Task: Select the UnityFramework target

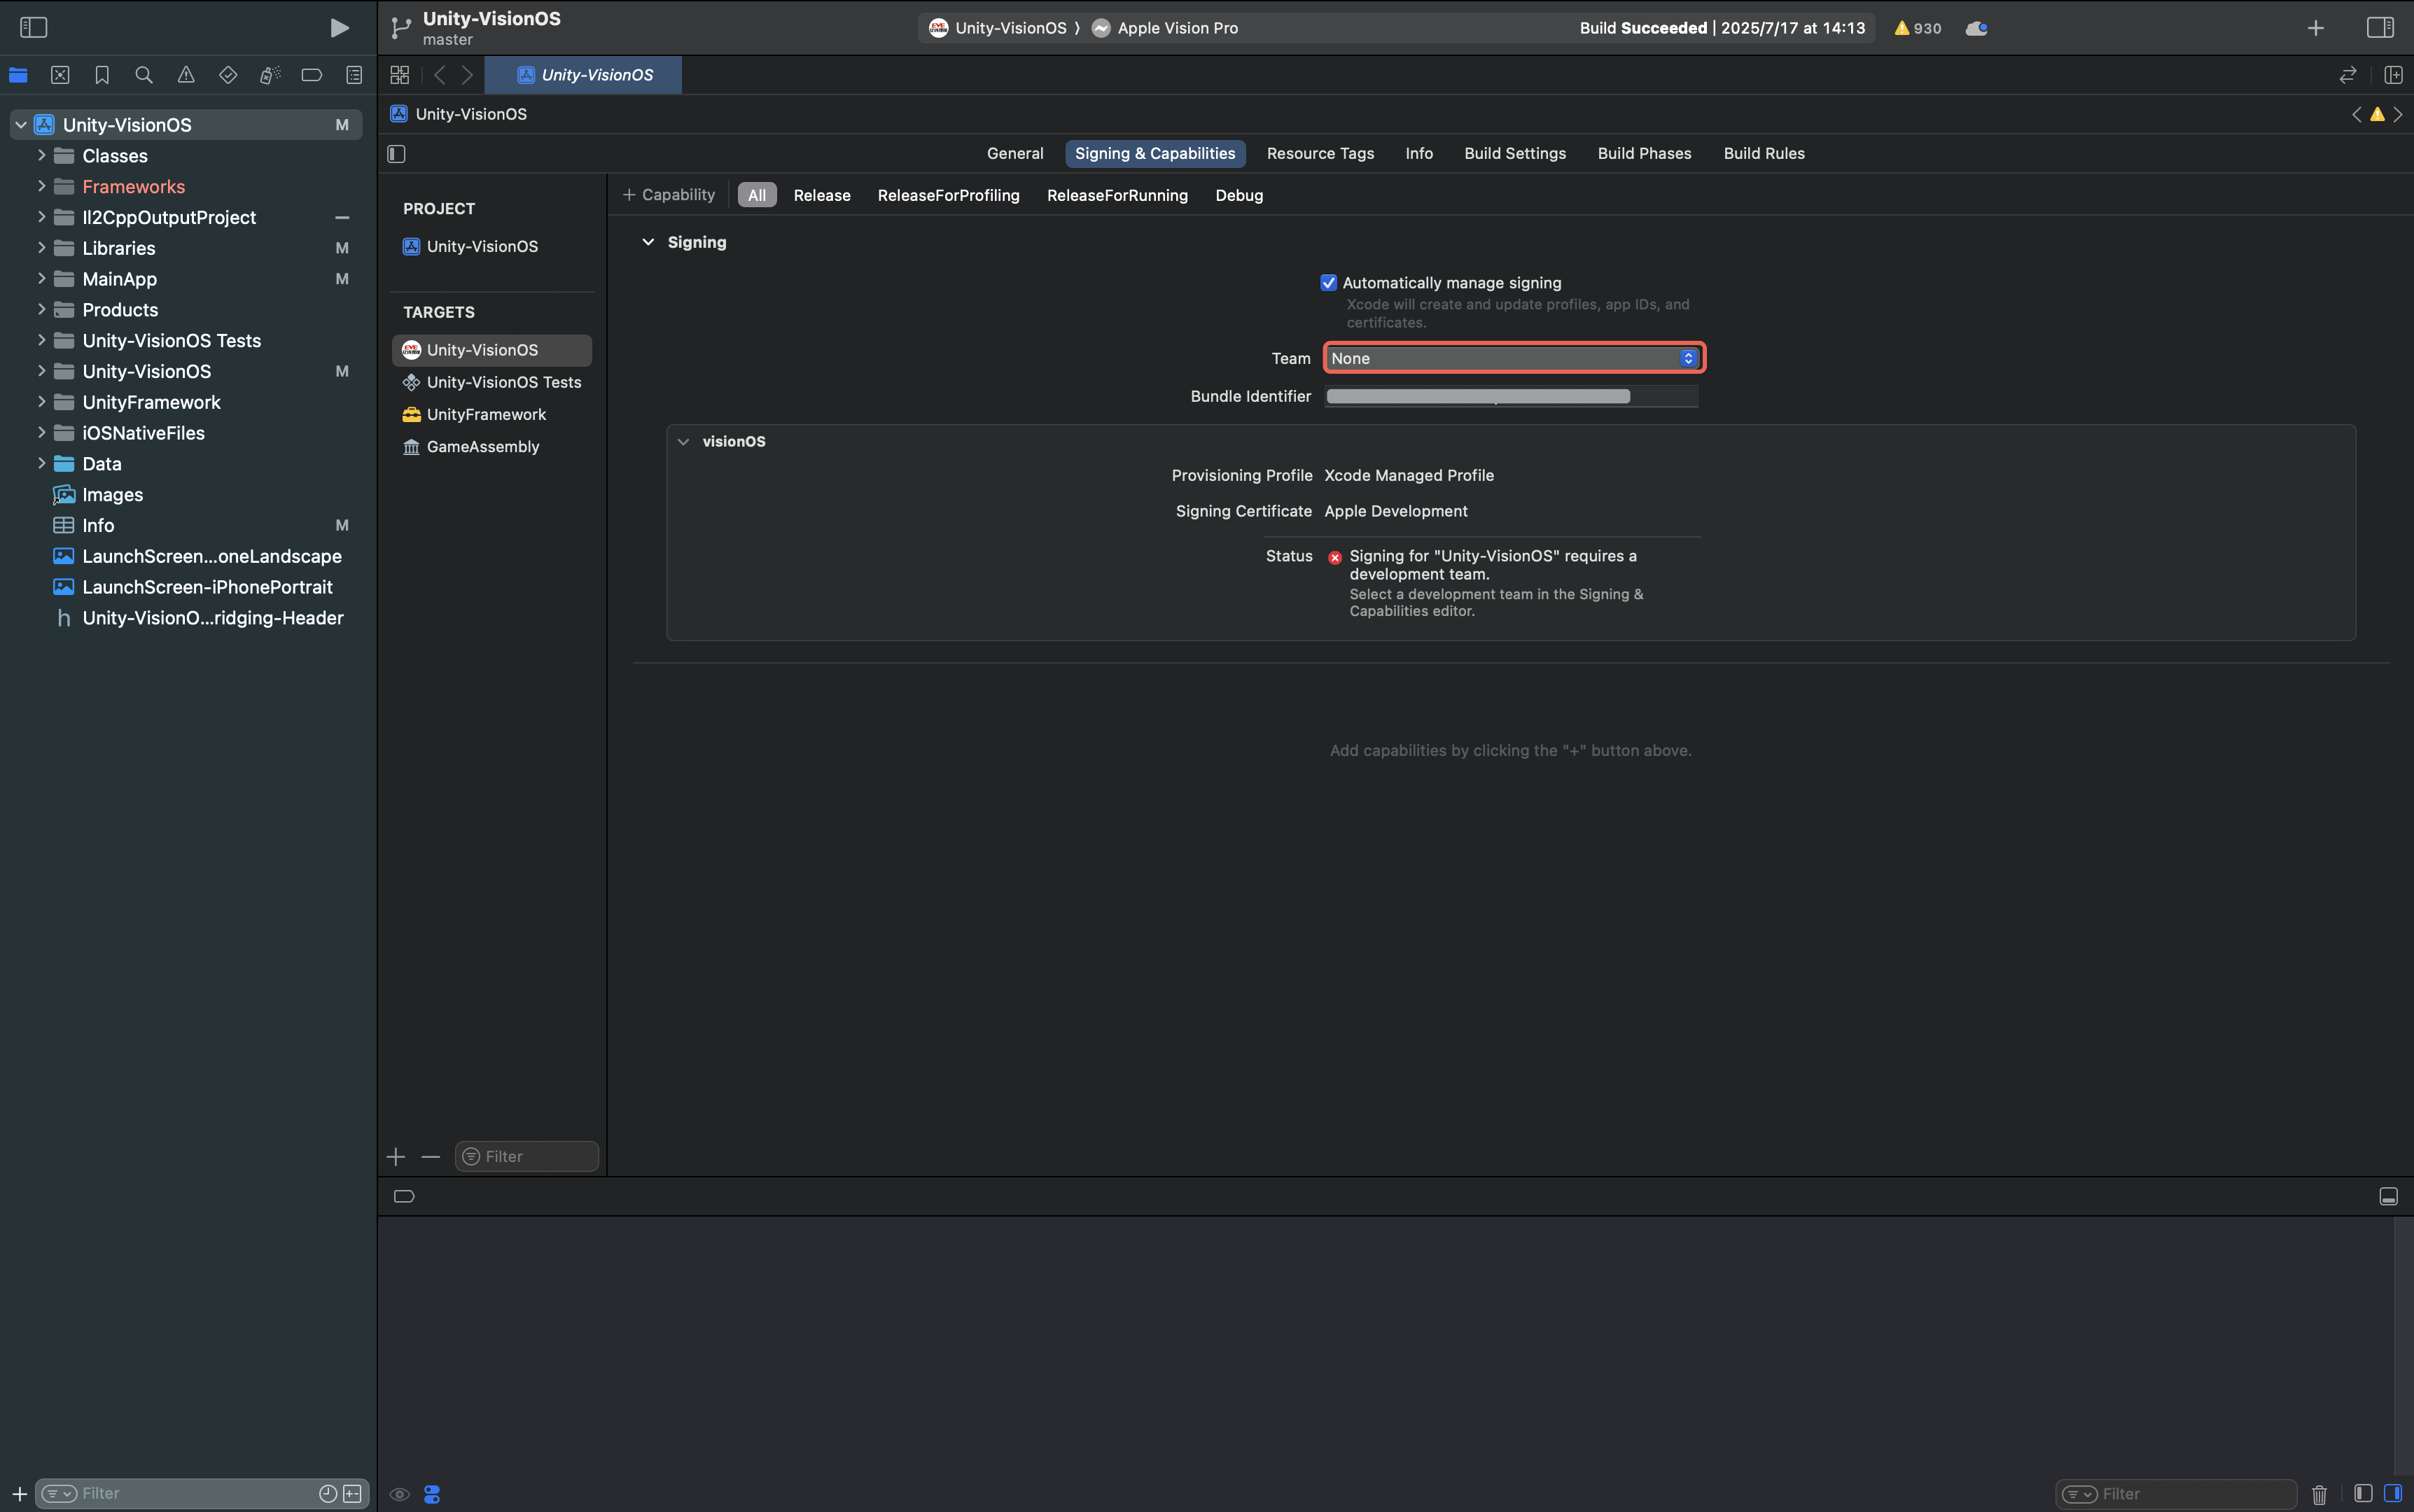Action: [492, 414]
